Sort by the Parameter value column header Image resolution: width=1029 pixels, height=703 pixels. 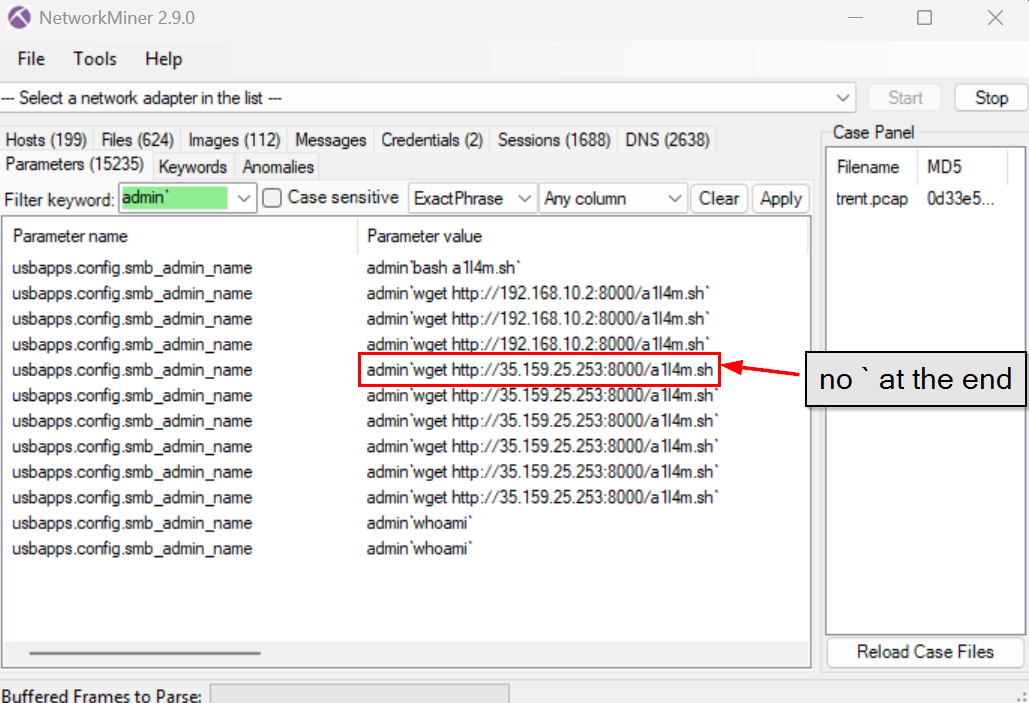[x=583, y=236]
